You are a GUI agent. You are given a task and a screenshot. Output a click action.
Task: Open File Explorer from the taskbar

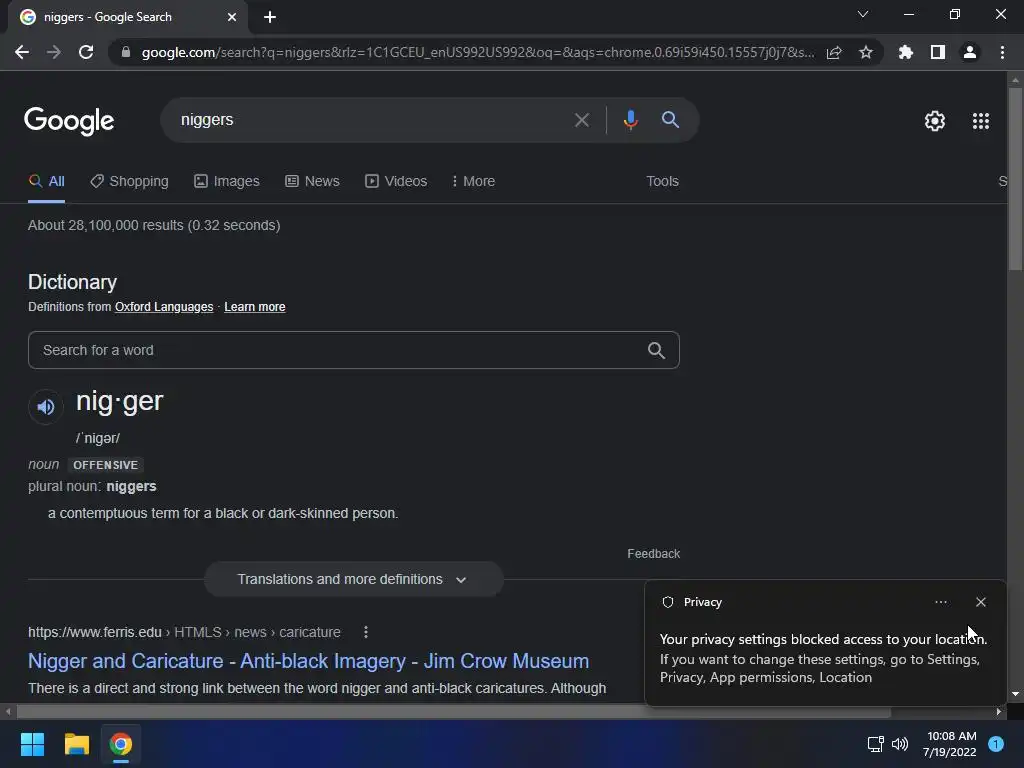click(x=76, y=744)
